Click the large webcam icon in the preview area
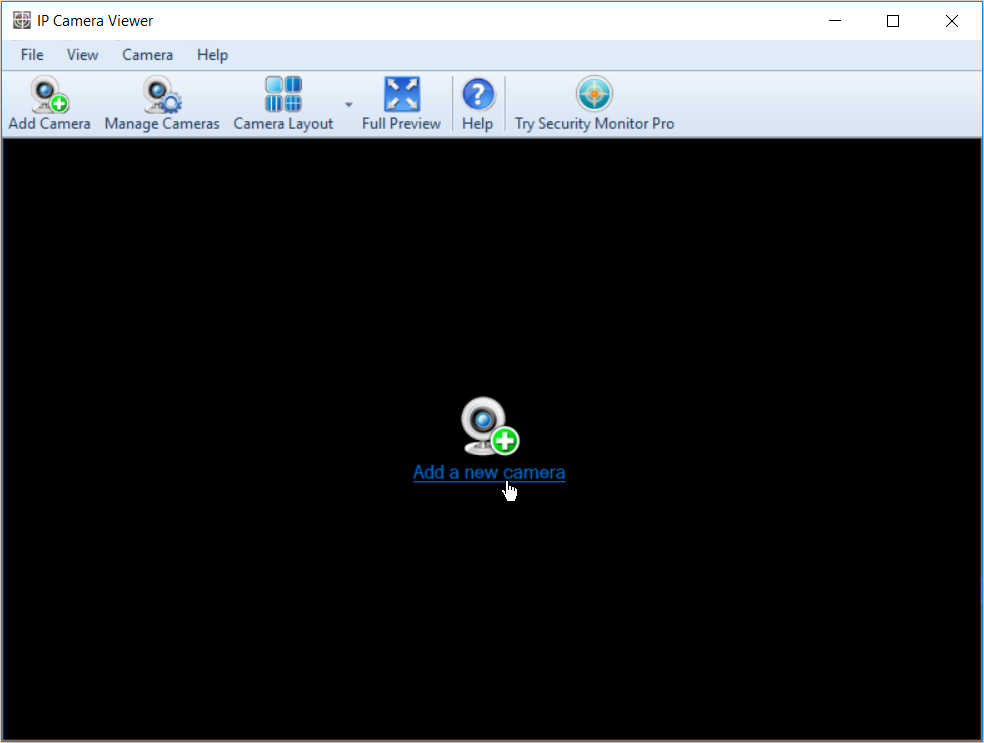This screenshot has width=984, height=743. click(x=489, y=425)
